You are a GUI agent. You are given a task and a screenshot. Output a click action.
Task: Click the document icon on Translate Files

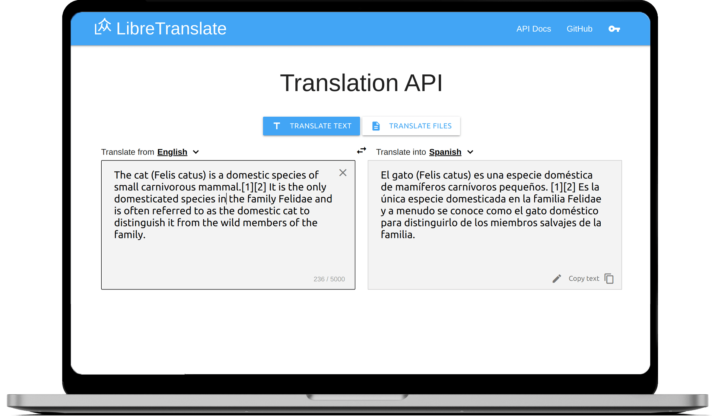(376, 126)
